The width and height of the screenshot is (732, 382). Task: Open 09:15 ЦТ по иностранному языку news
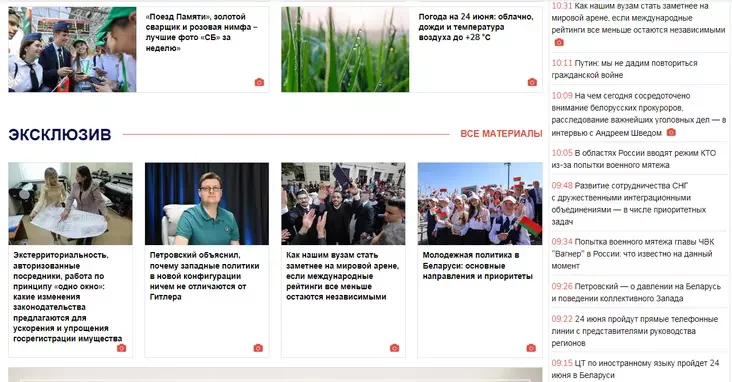click(635, 369)
